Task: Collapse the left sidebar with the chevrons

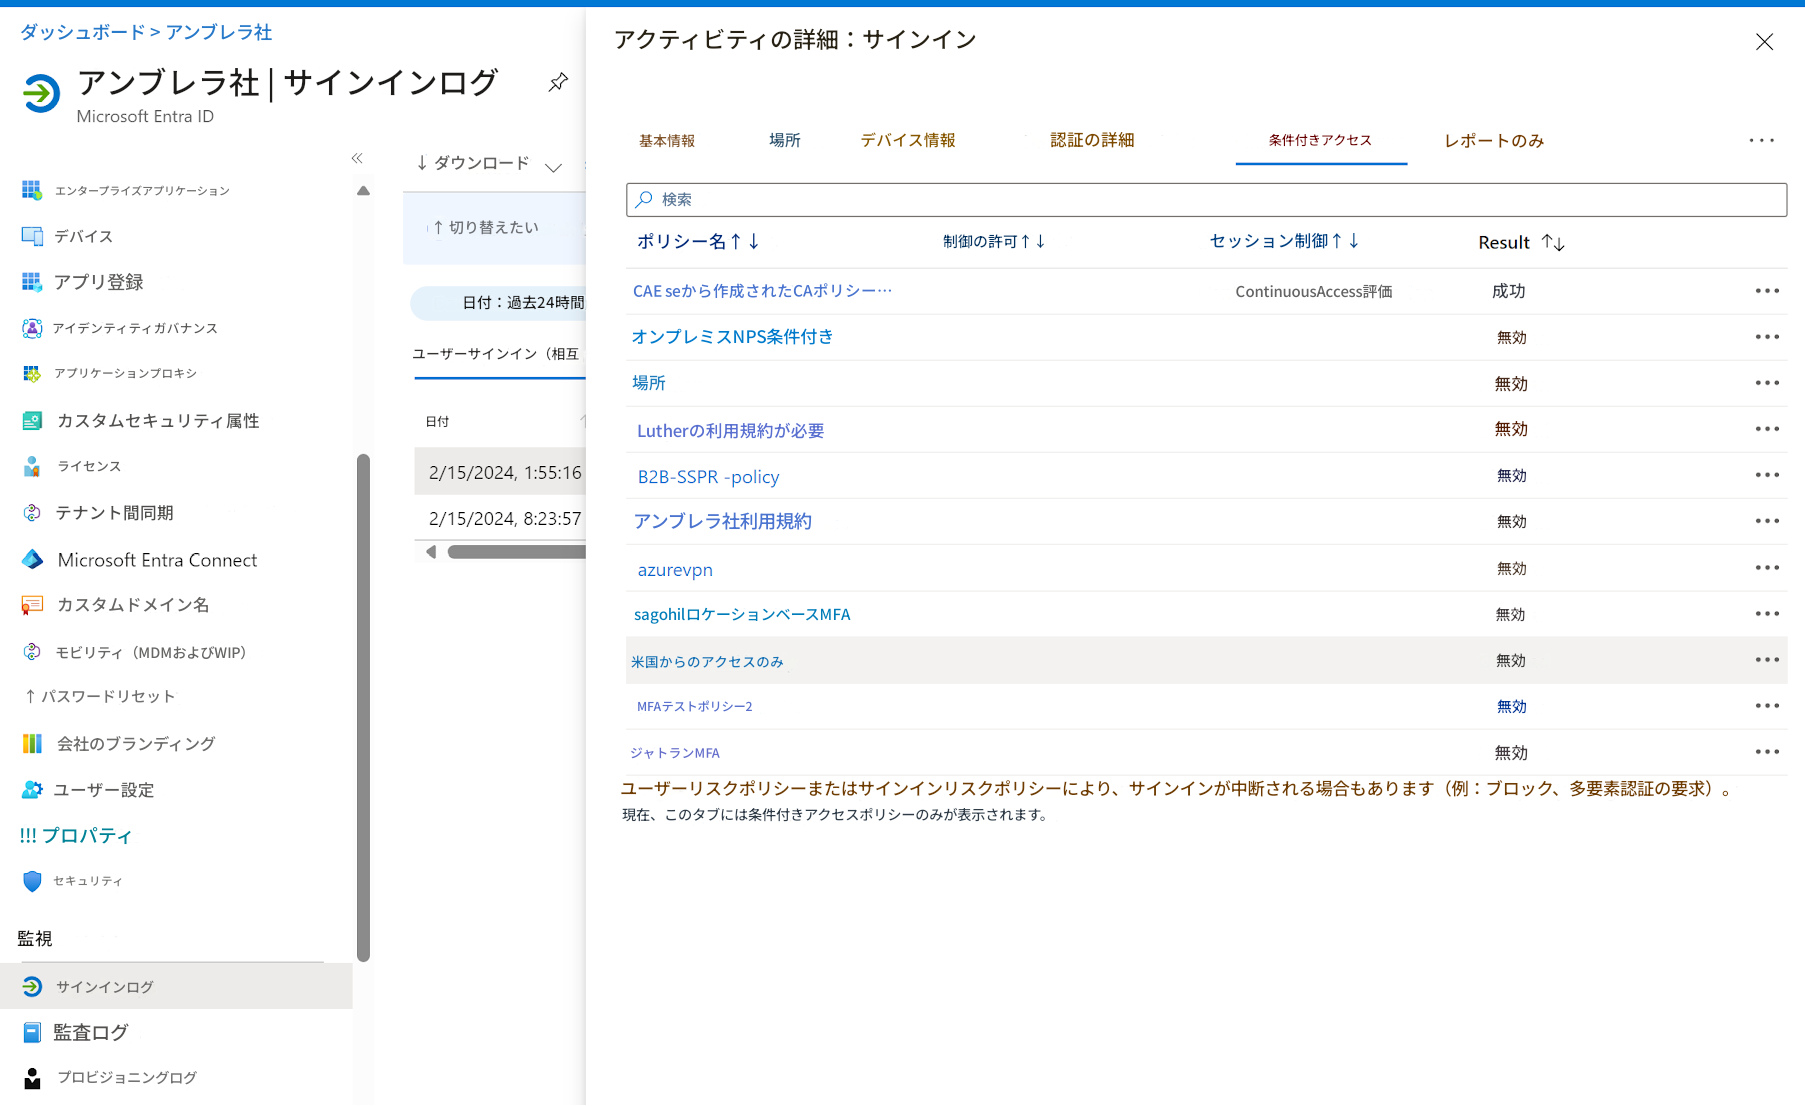Action: 357,158
